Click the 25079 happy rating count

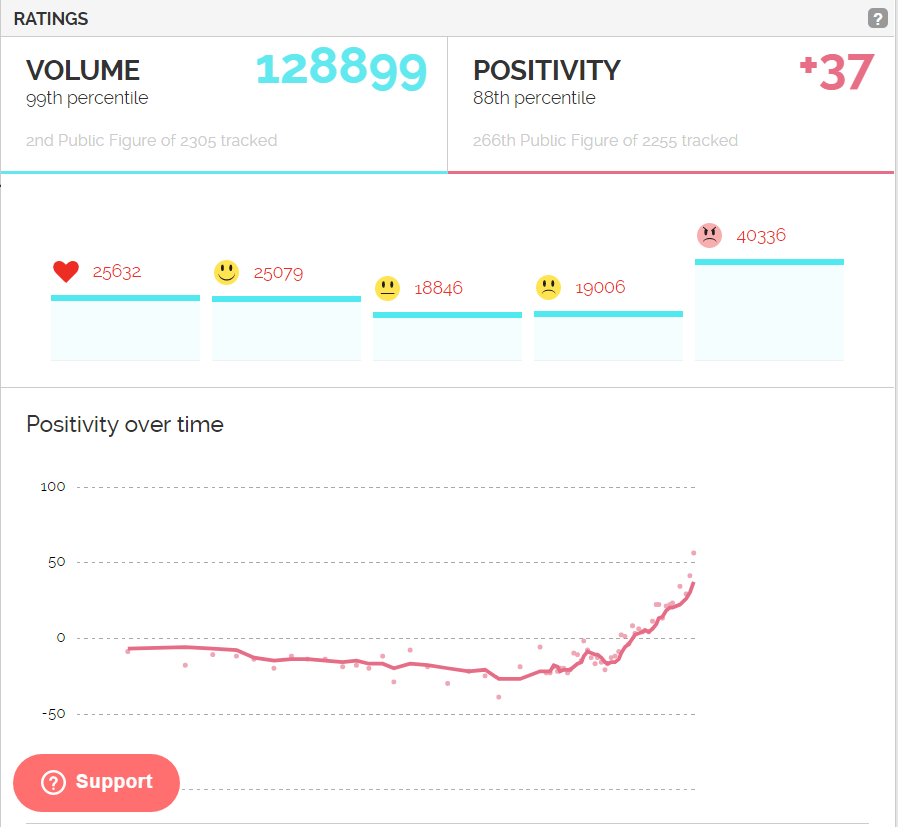click(278, 273)
